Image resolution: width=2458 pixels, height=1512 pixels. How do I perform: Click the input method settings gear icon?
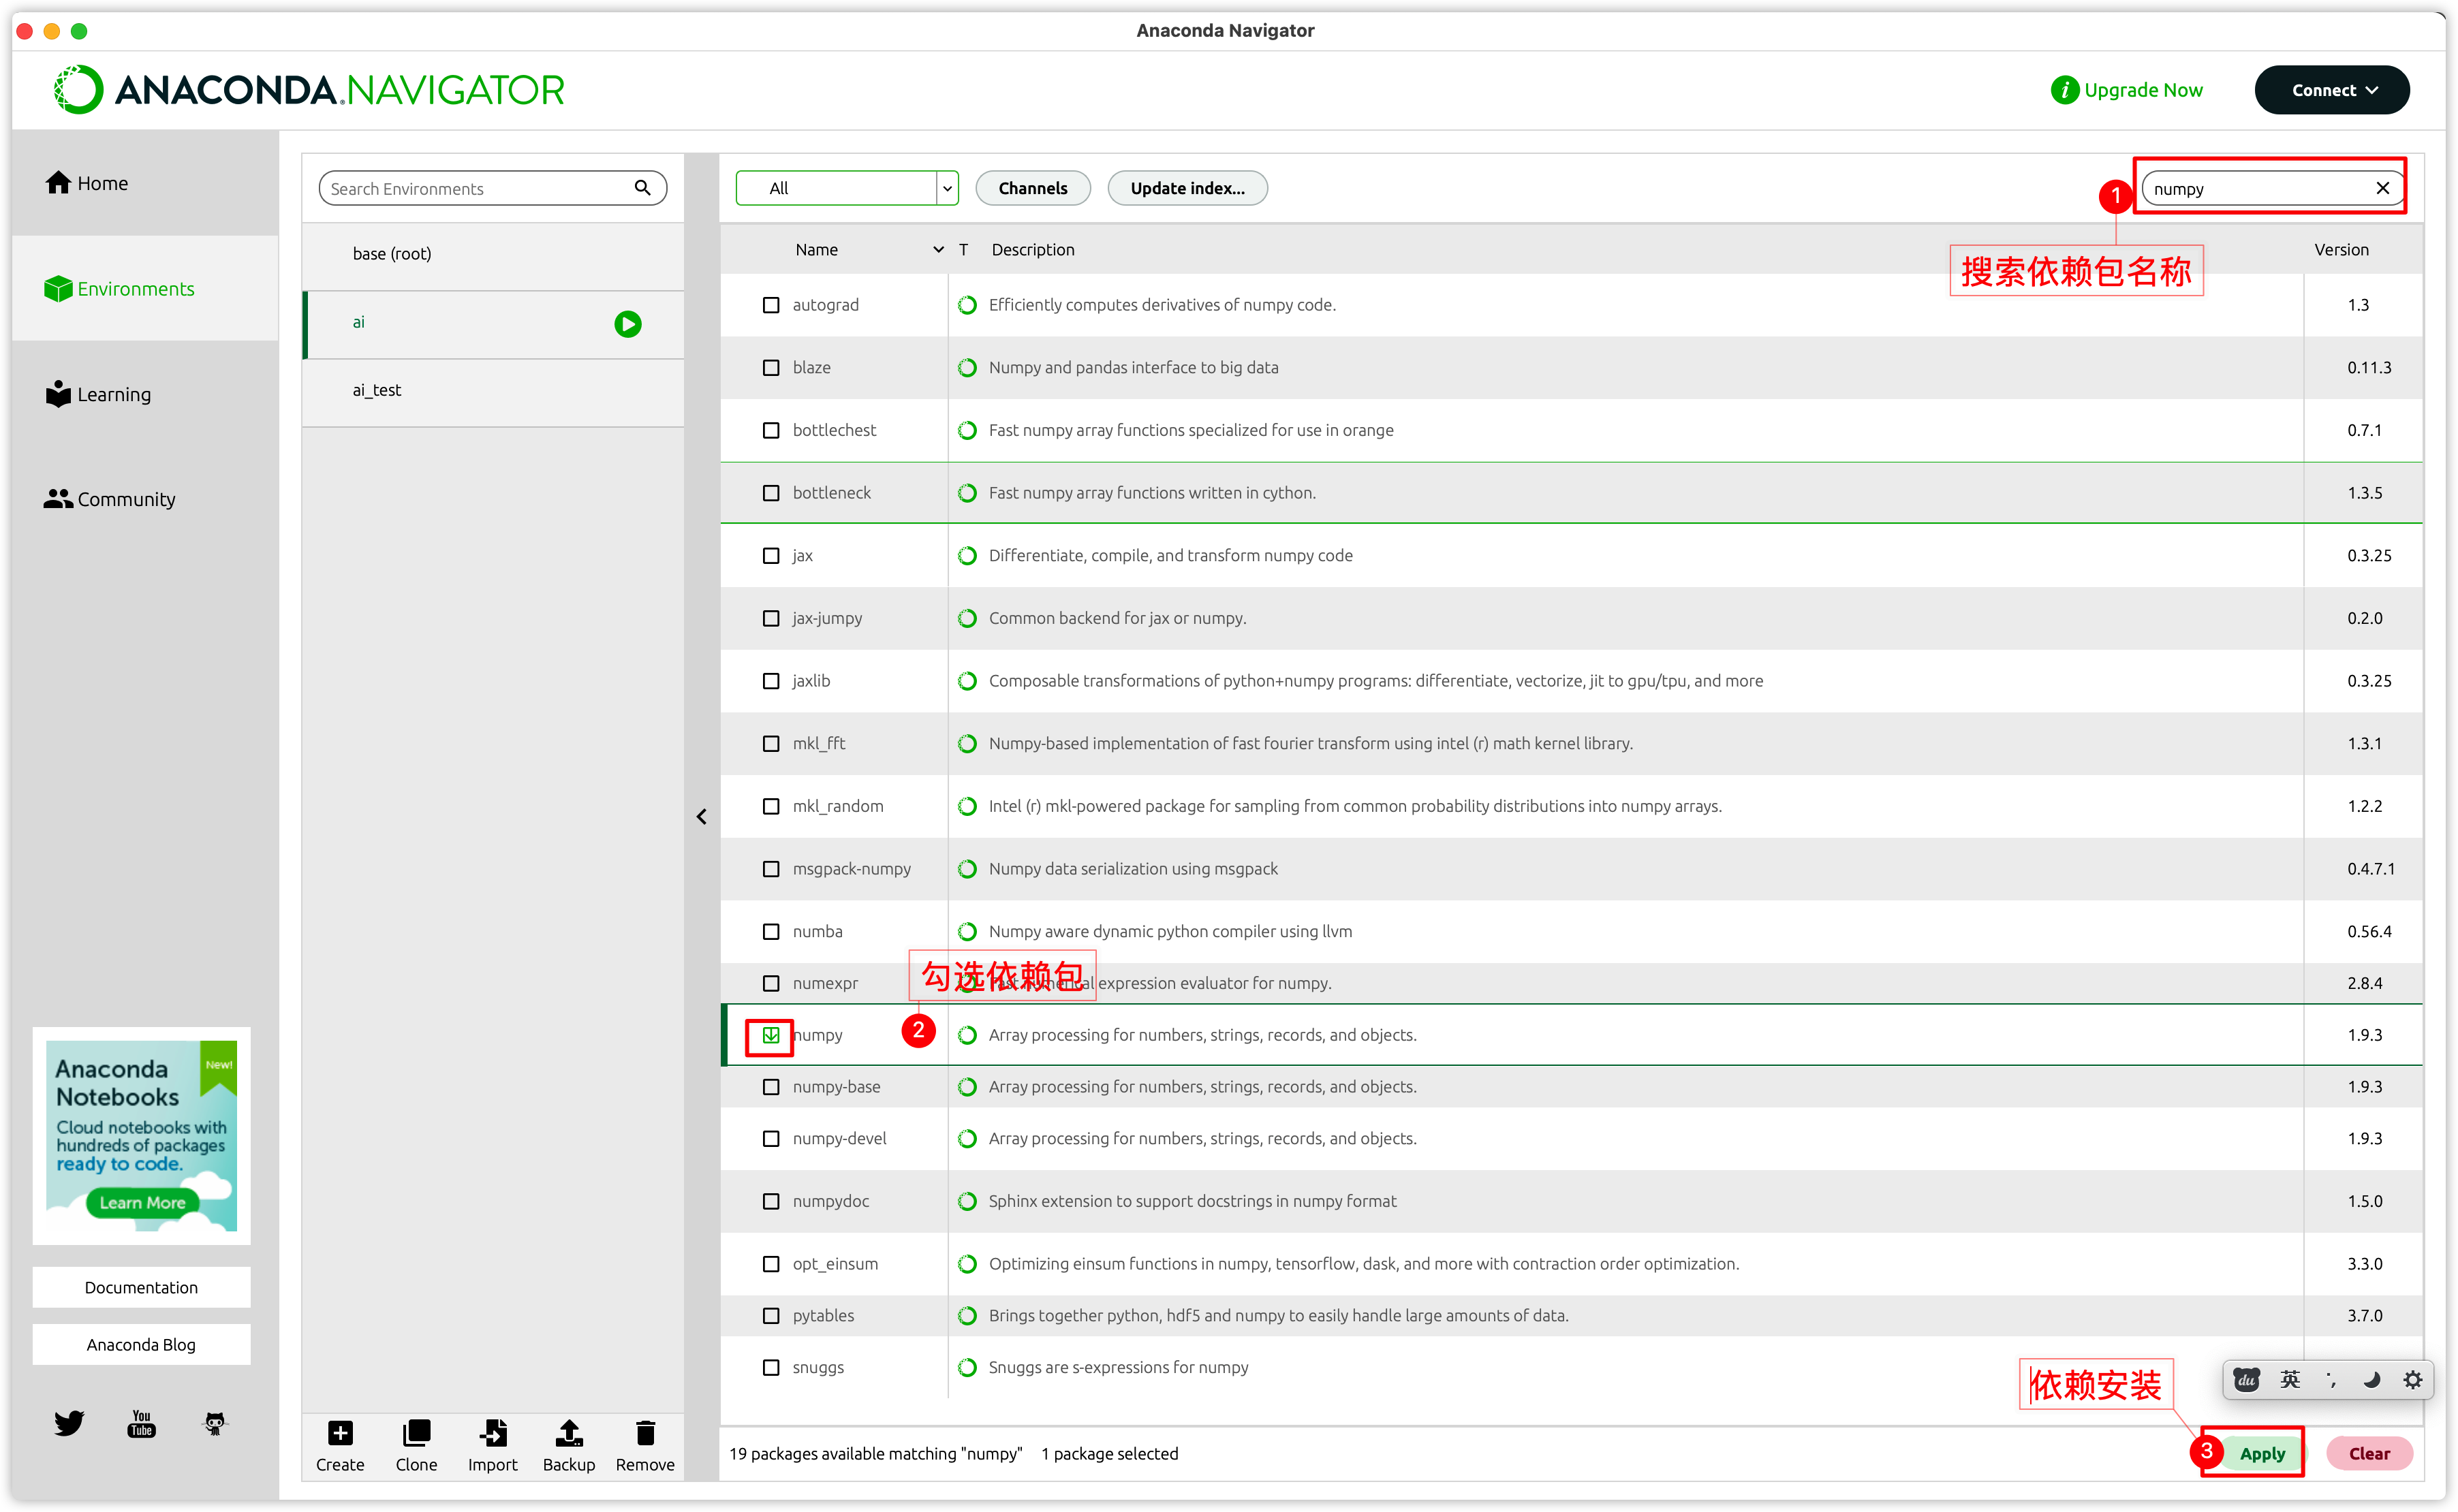point(2412,1380)
